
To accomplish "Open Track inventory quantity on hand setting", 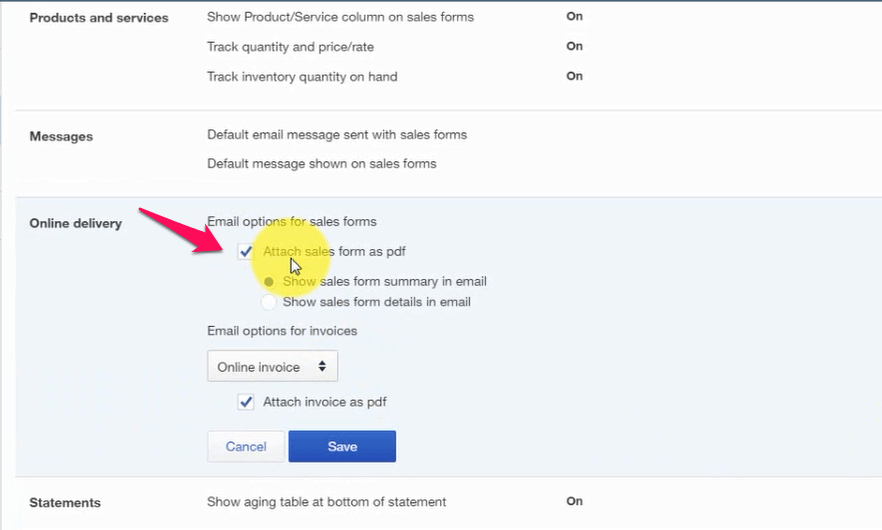I will coord(302,77).
